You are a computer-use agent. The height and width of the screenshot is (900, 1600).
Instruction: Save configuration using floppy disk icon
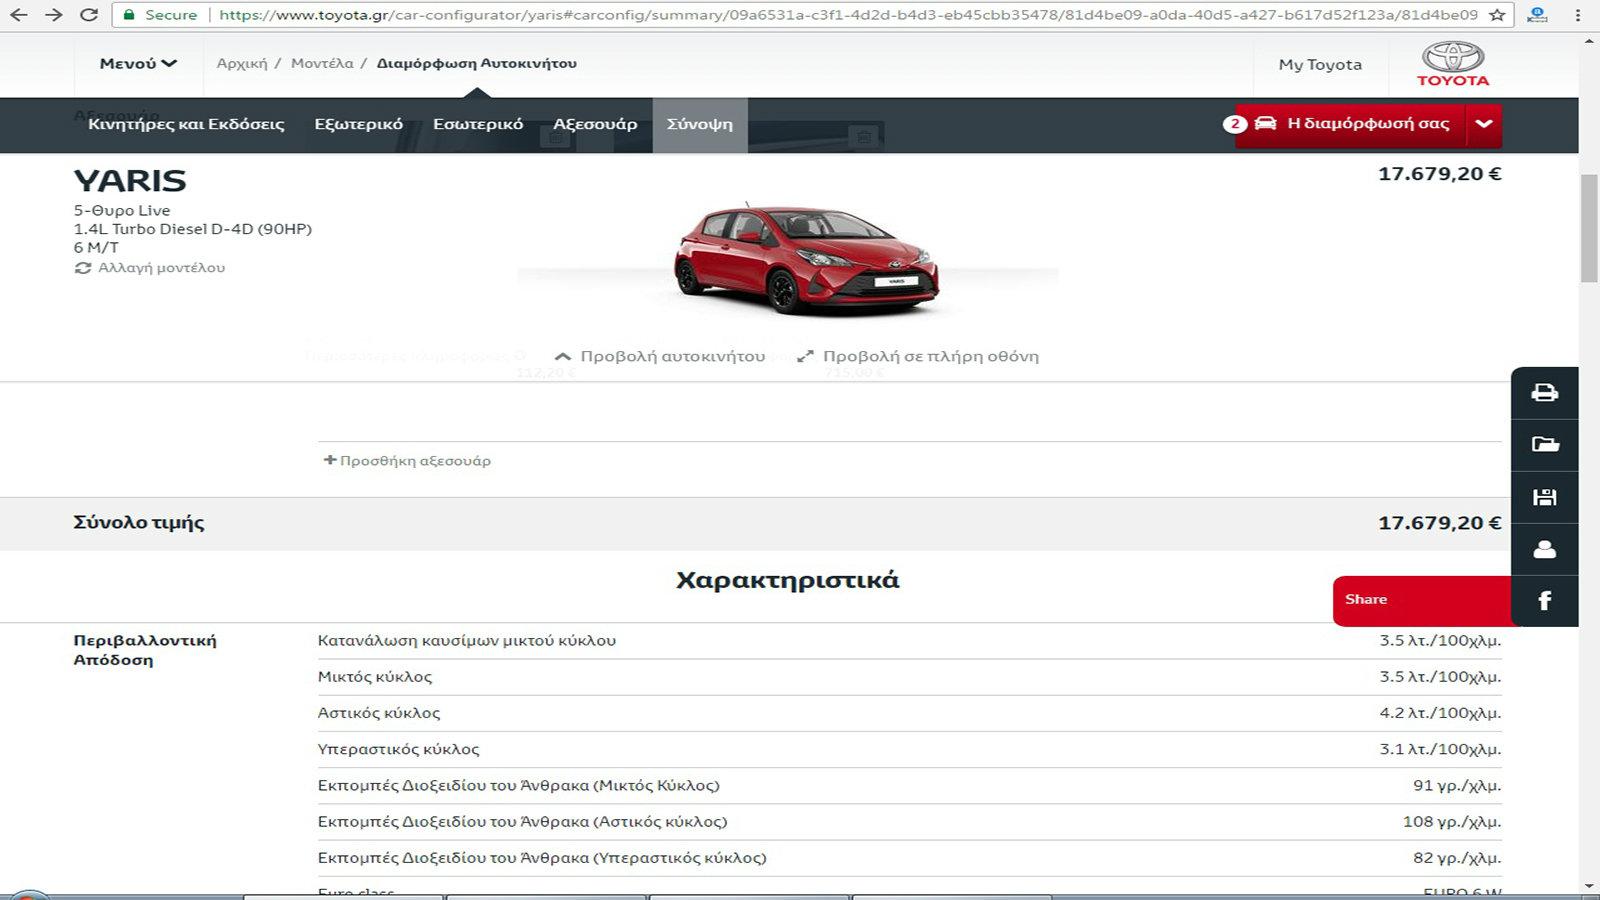1545,497
